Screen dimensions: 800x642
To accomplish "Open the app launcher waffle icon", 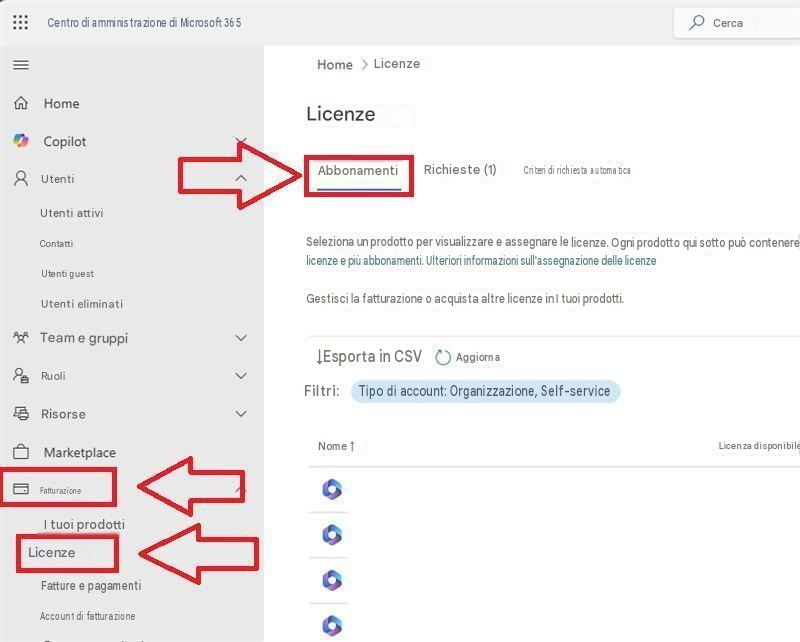I will 20,22.
